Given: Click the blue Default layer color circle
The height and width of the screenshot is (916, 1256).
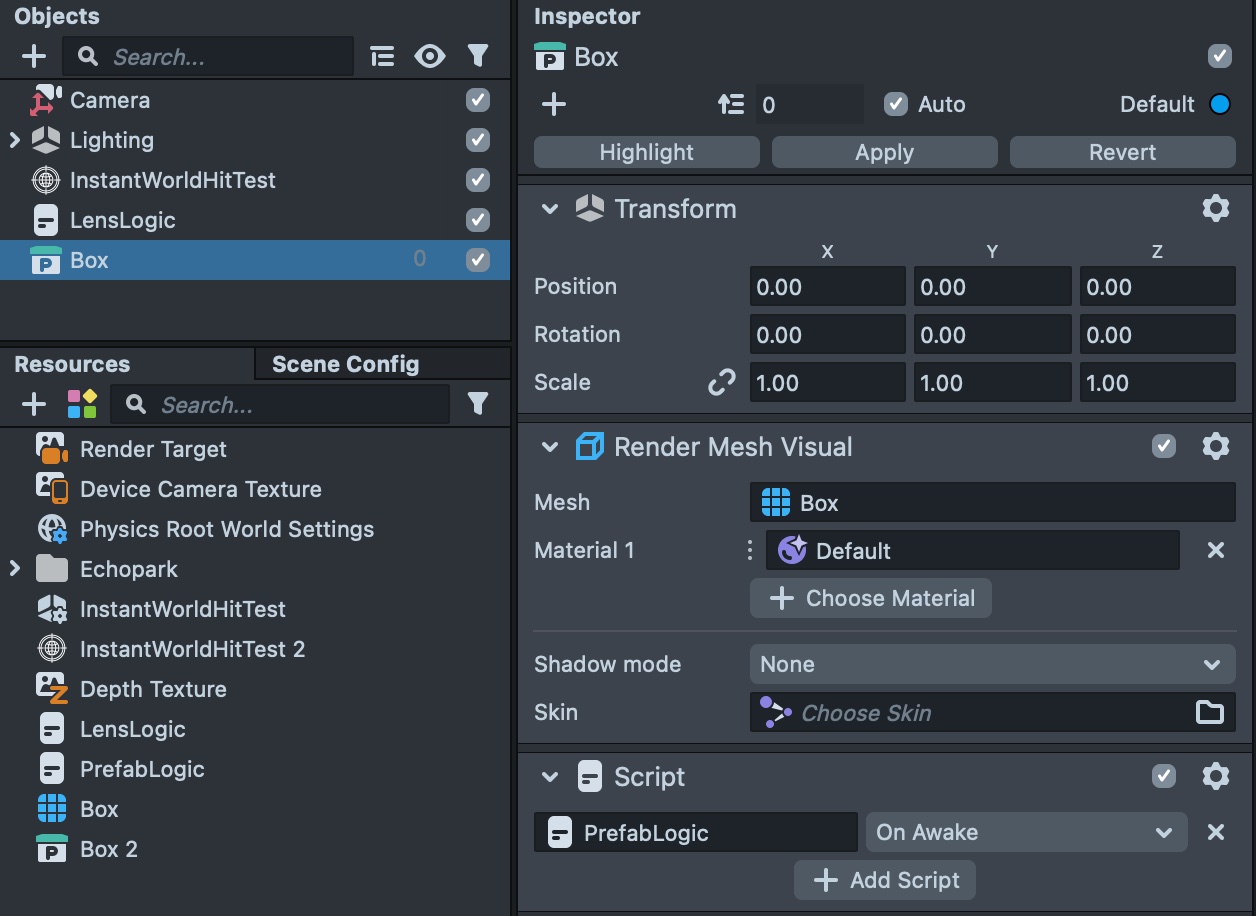Looking at the screenshot, I should [x=1219, y=104].
